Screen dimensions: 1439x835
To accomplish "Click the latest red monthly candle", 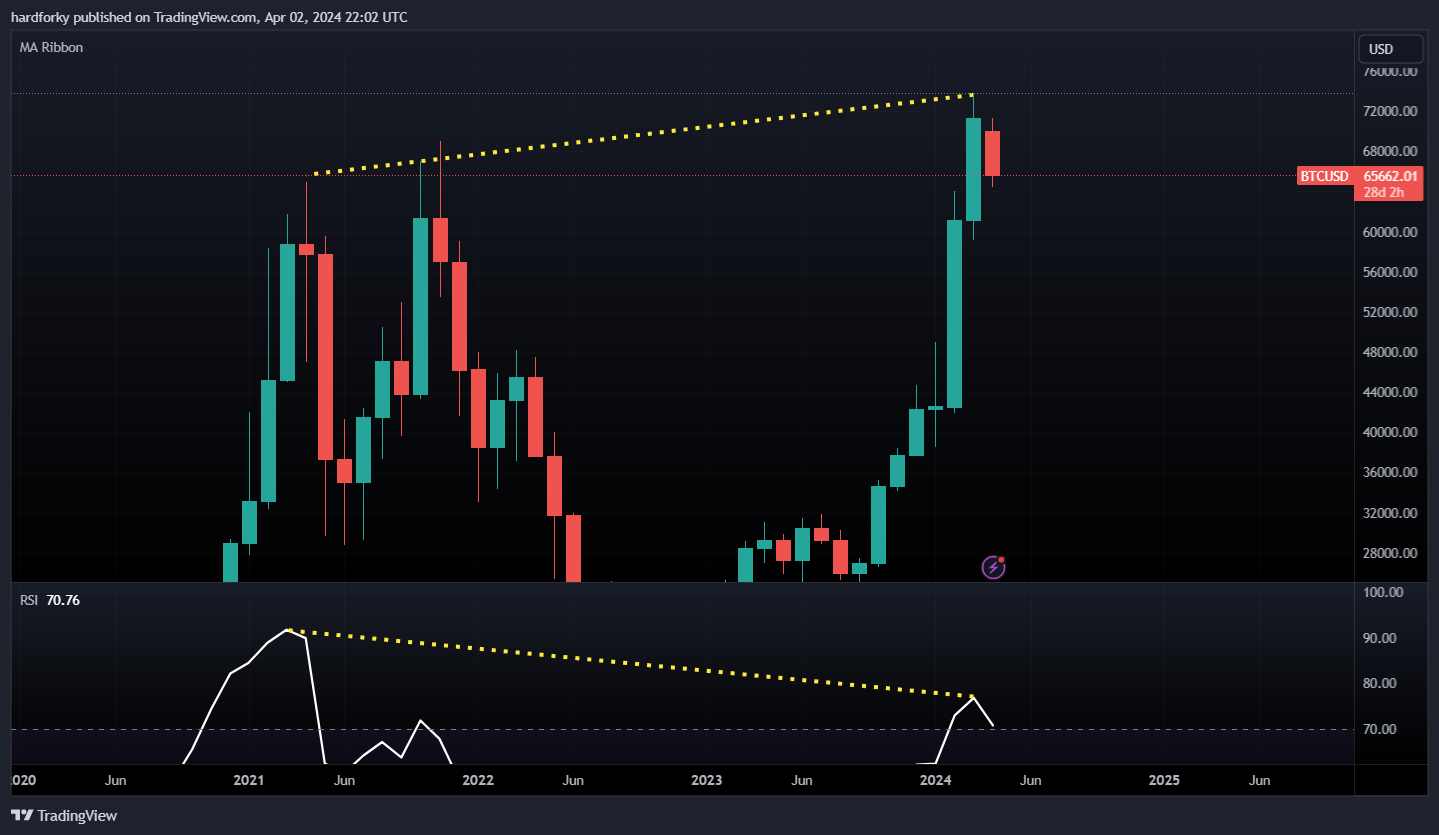I will 992,153.
